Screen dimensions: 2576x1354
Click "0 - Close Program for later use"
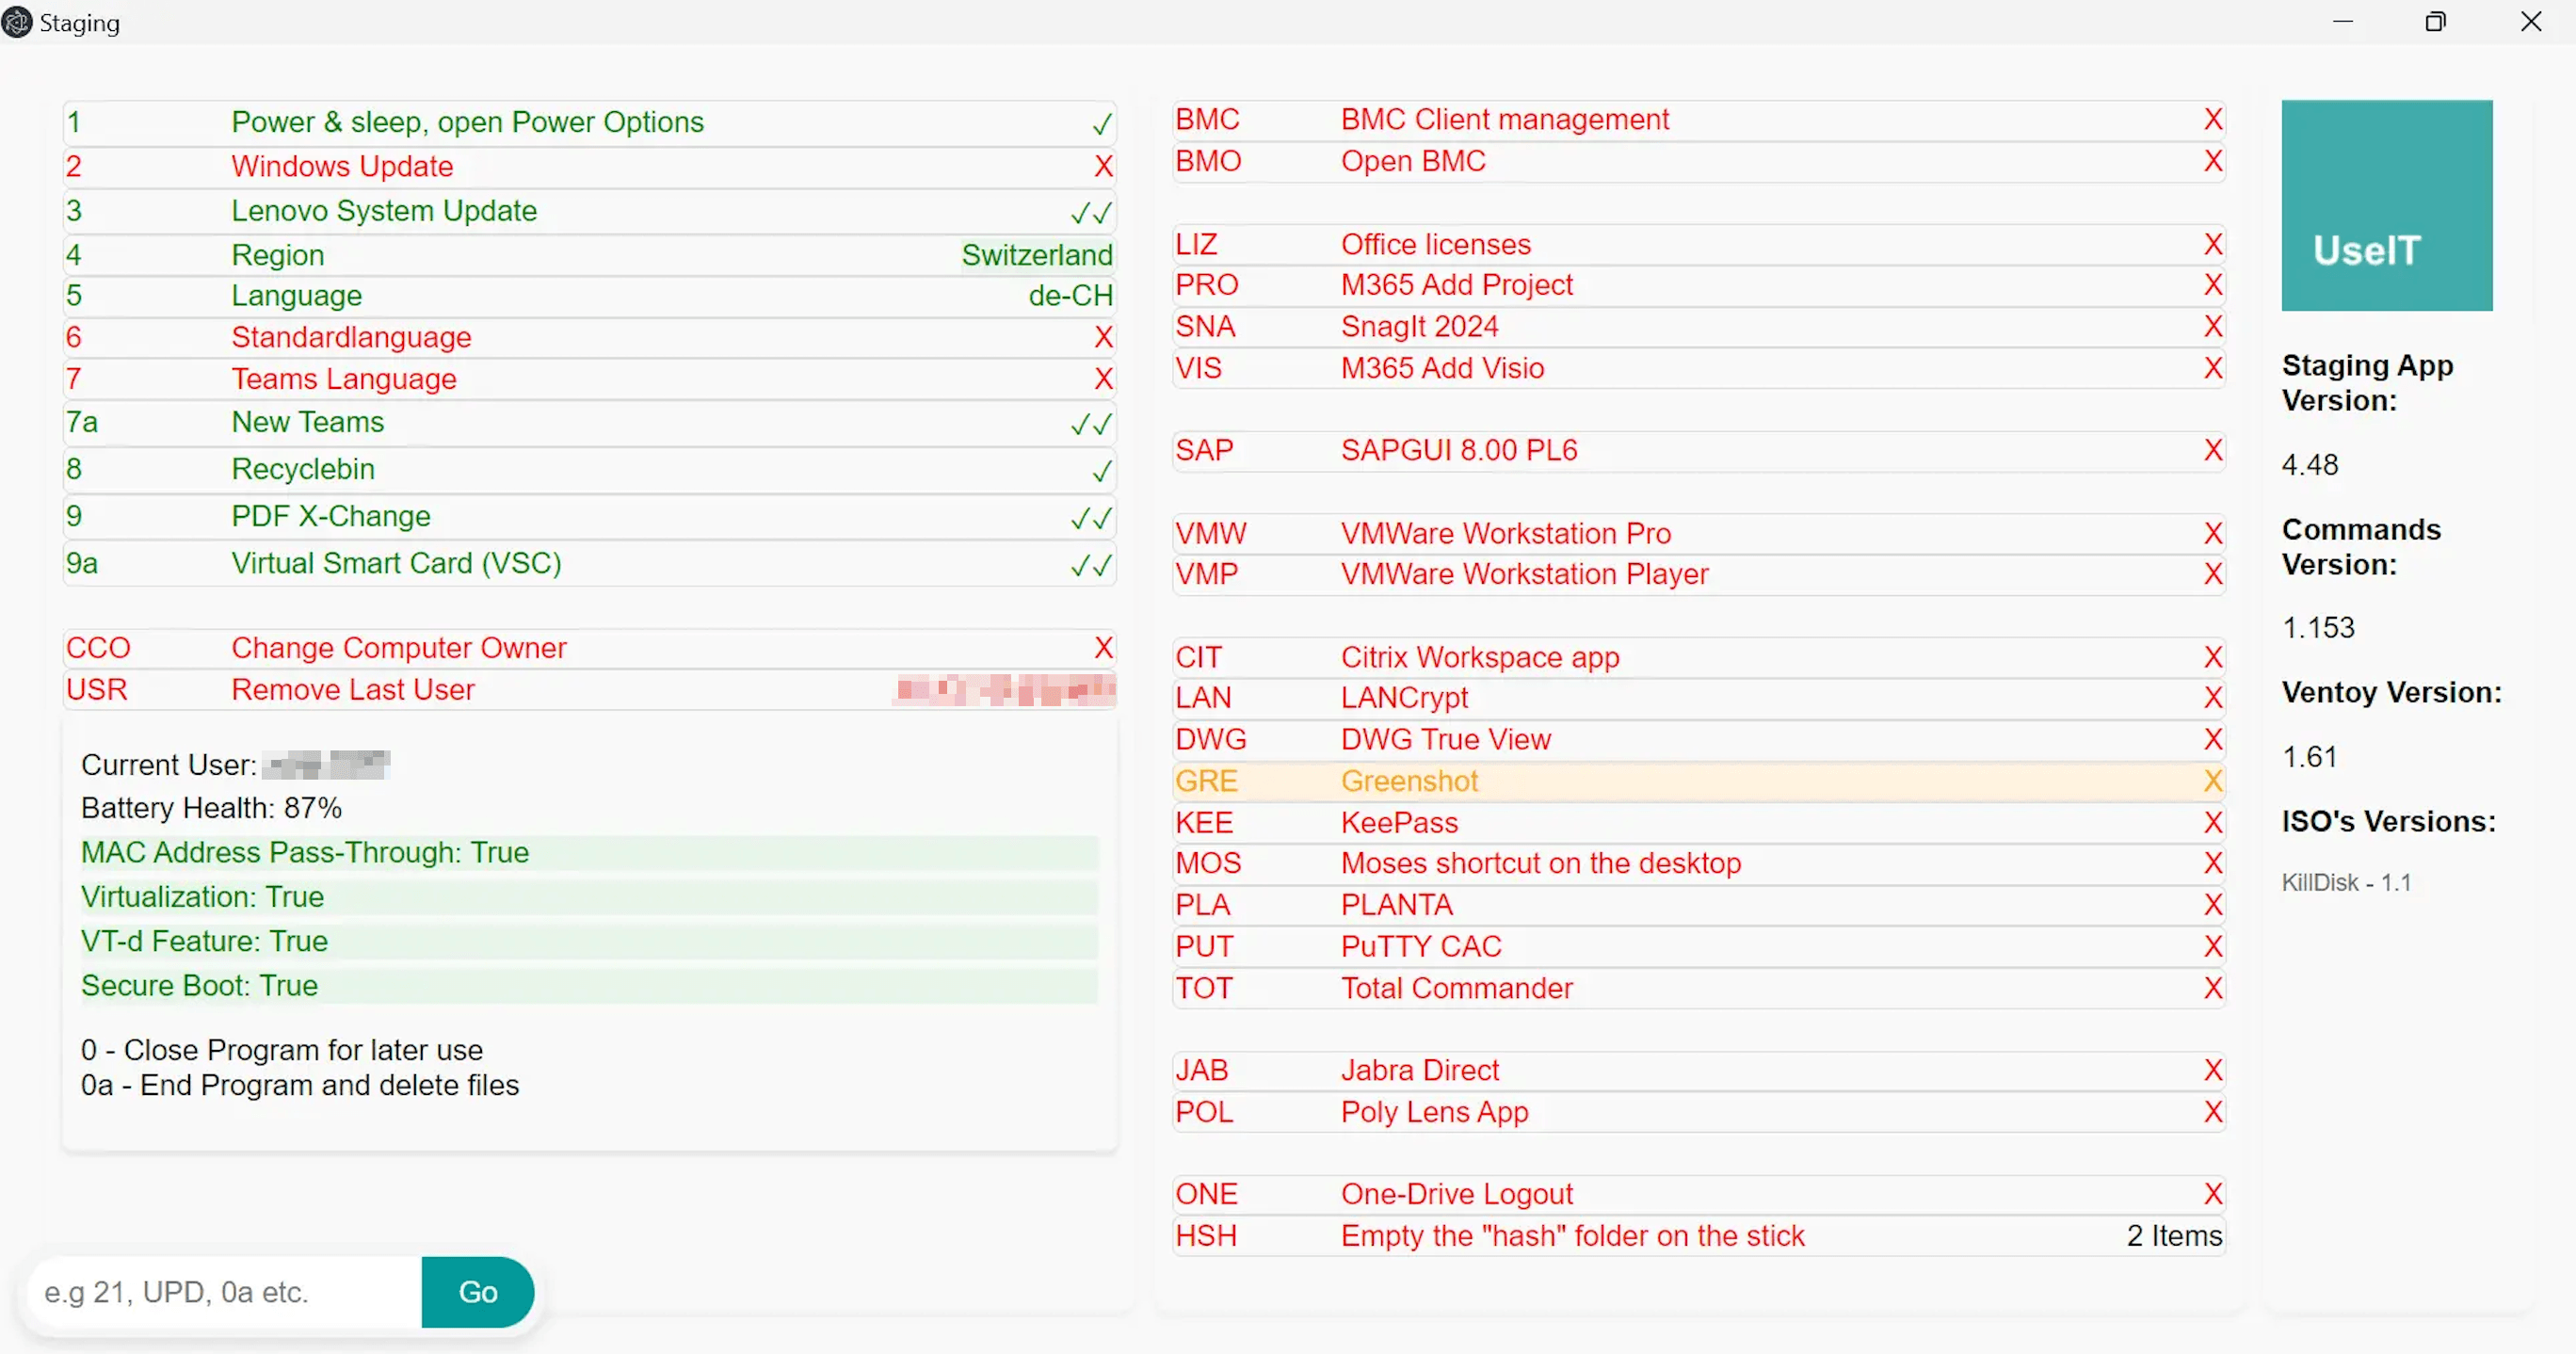282,1050
